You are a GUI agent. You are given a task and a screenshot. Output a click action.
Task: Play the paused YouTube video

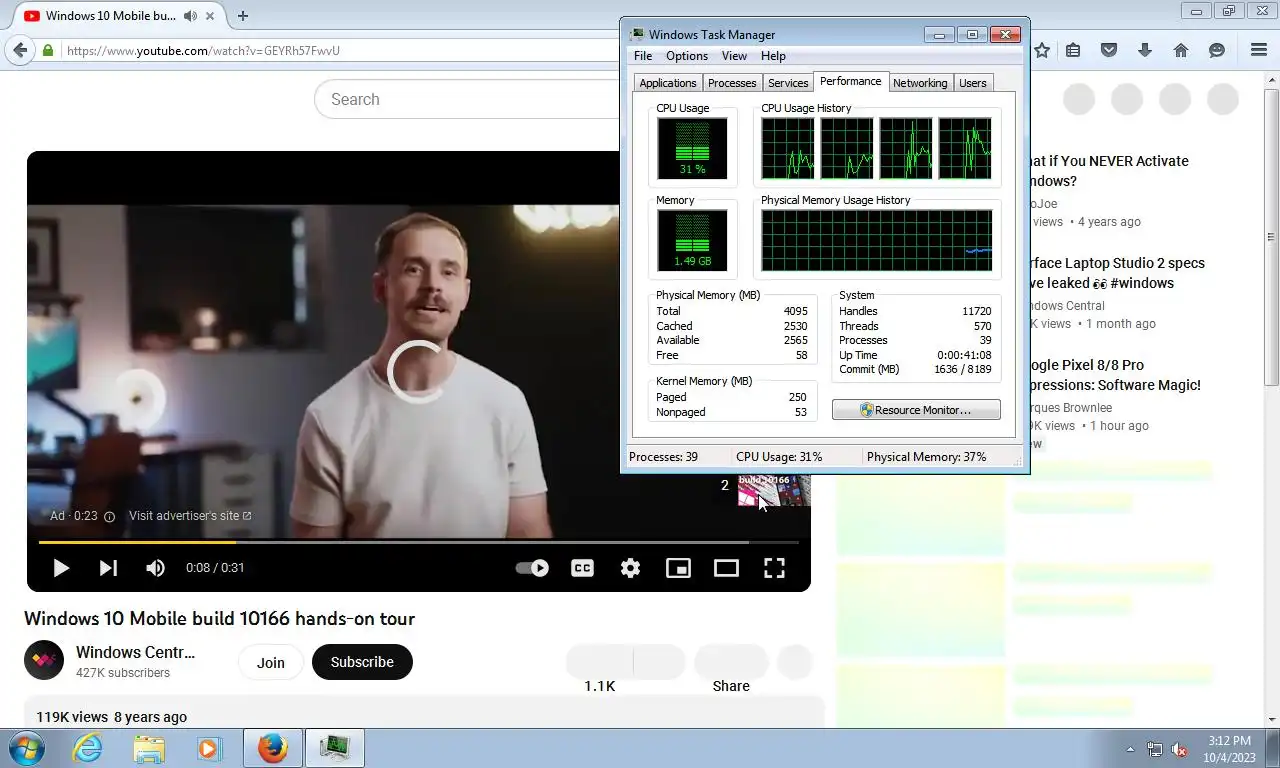pos(60,568)
